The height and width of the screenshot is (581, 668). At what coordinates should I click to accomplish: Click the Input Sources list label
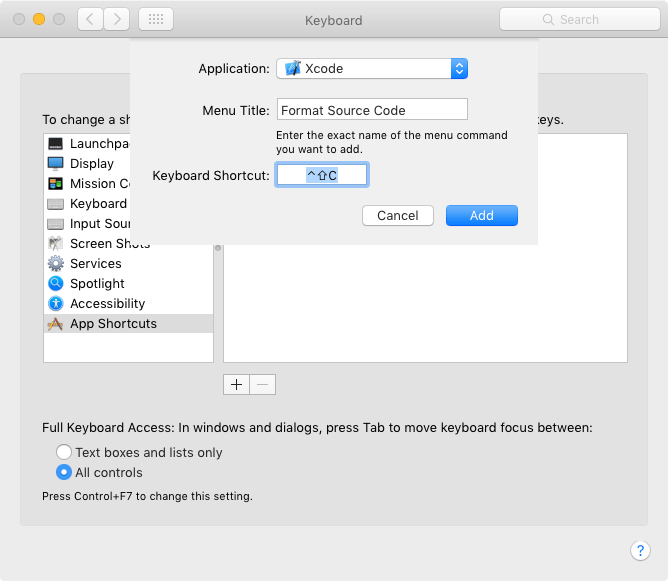point(100,224)
